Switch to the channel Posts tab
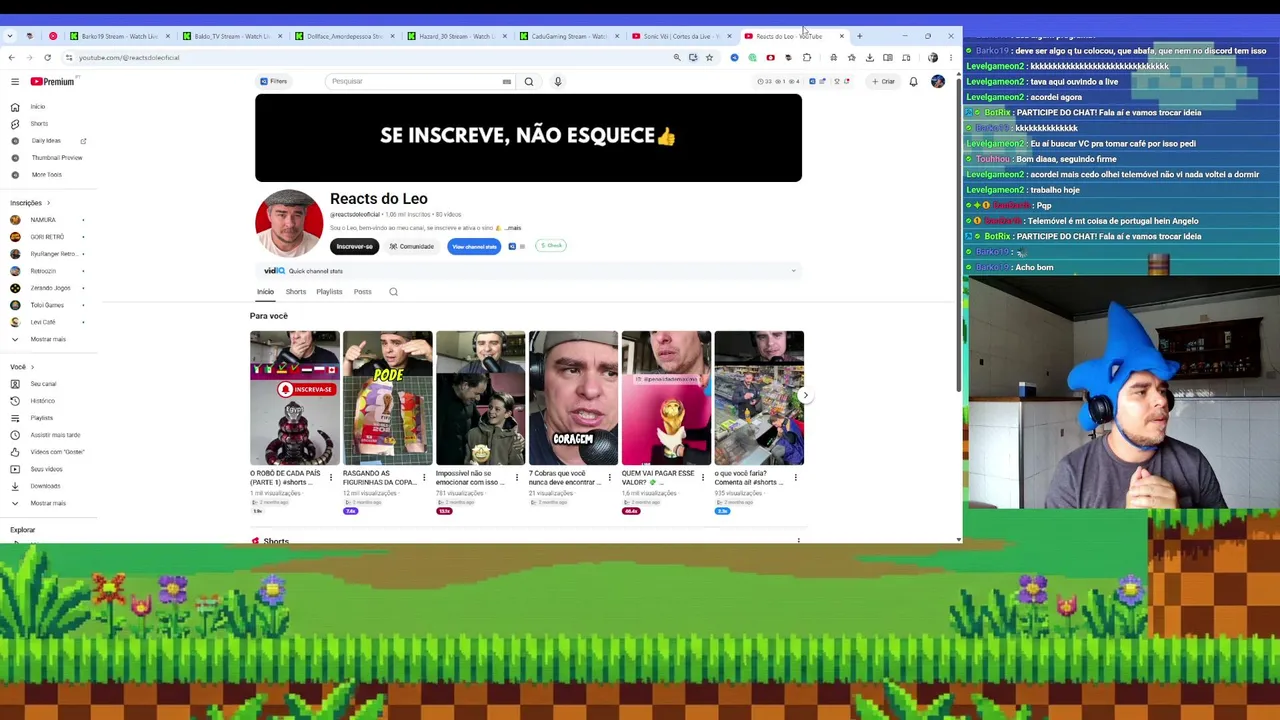 click(x=362, y=292)
